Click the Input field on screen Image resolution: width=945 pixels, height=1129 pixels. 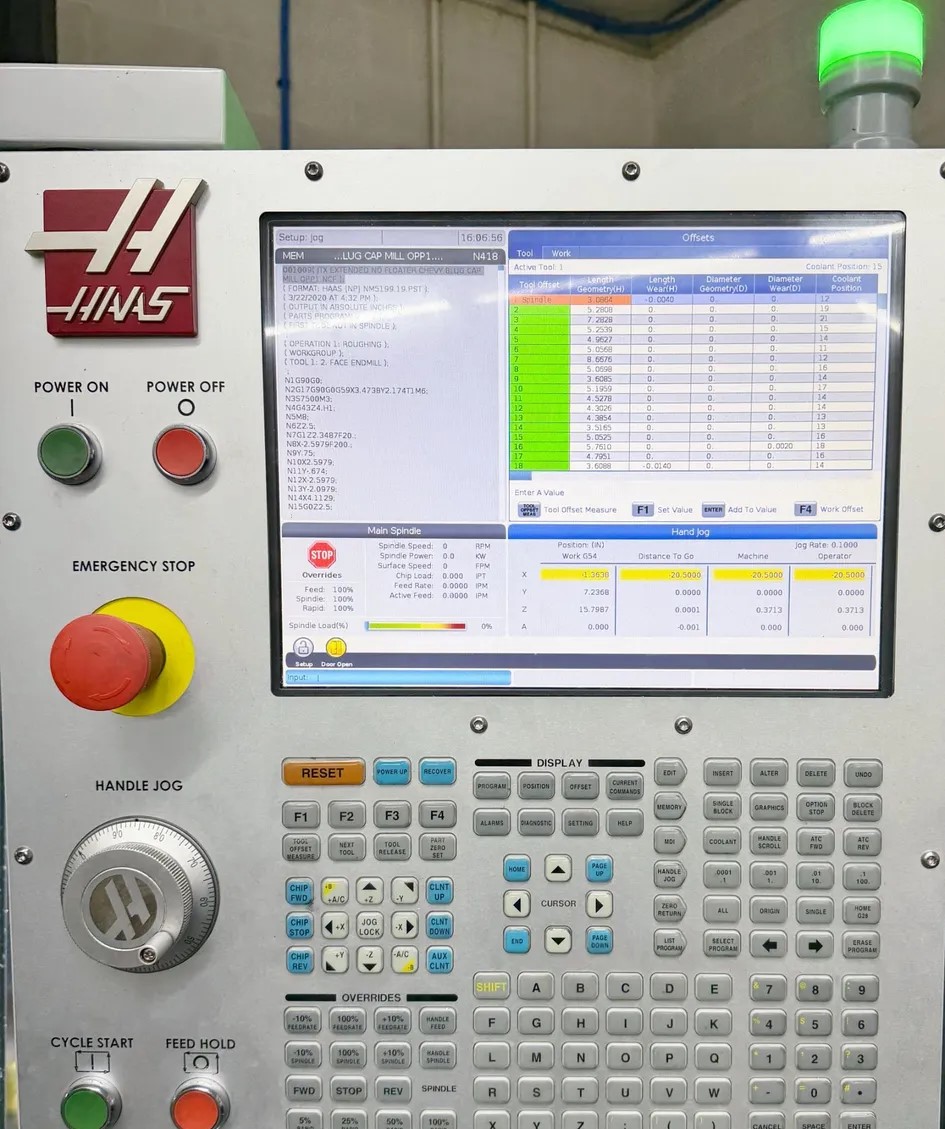pyautogui.click(x=398, y=678)
